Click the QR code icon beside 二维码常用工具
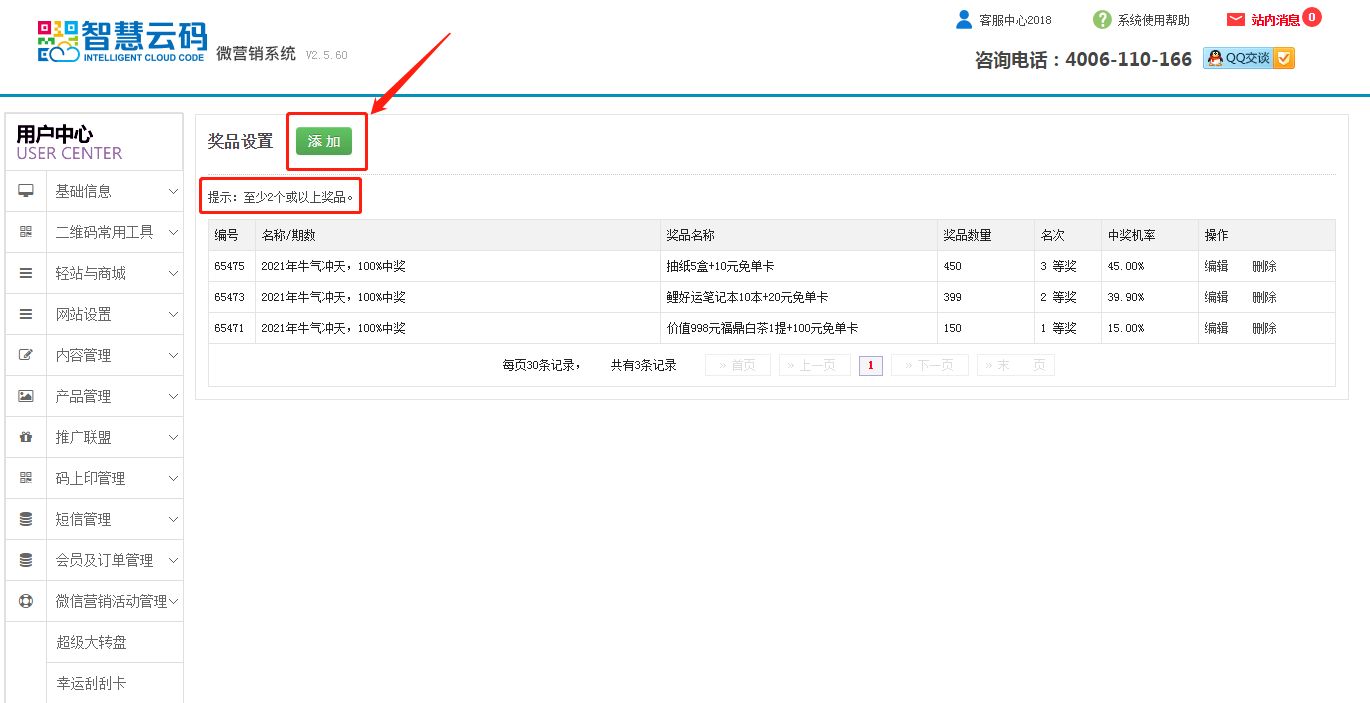Screen dimensions: 1370x703 [x=26, y=232]
